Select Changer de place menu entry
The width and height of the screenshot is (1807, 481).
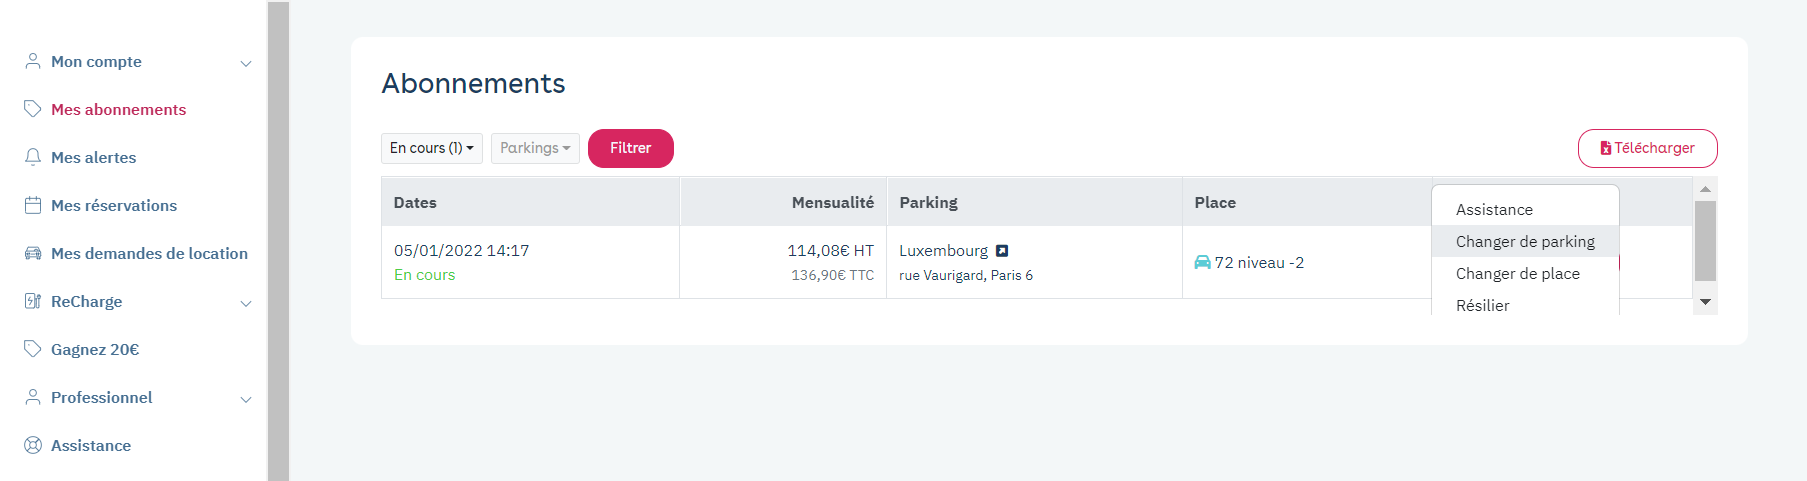[x=1518, y=273]
